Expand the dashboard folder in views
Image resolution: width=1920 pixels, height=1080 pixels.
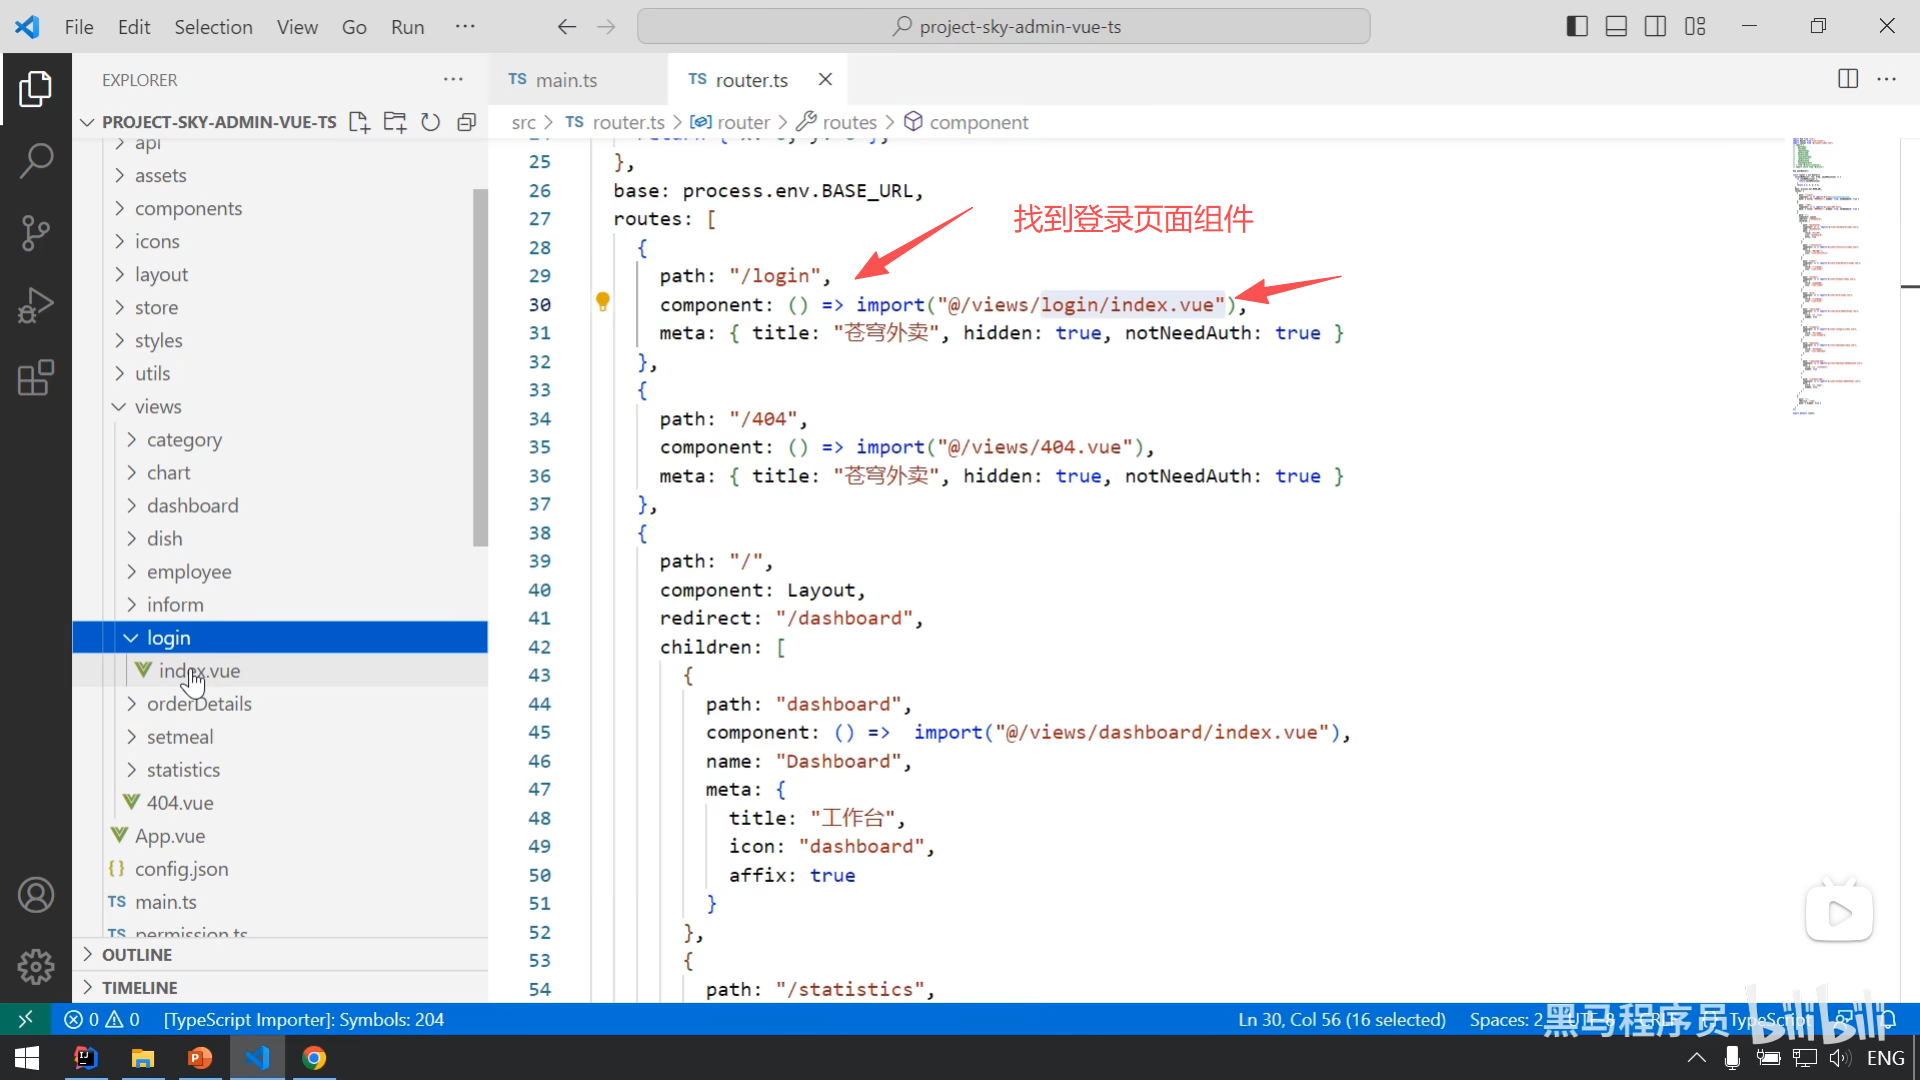[x=192, y=506]
